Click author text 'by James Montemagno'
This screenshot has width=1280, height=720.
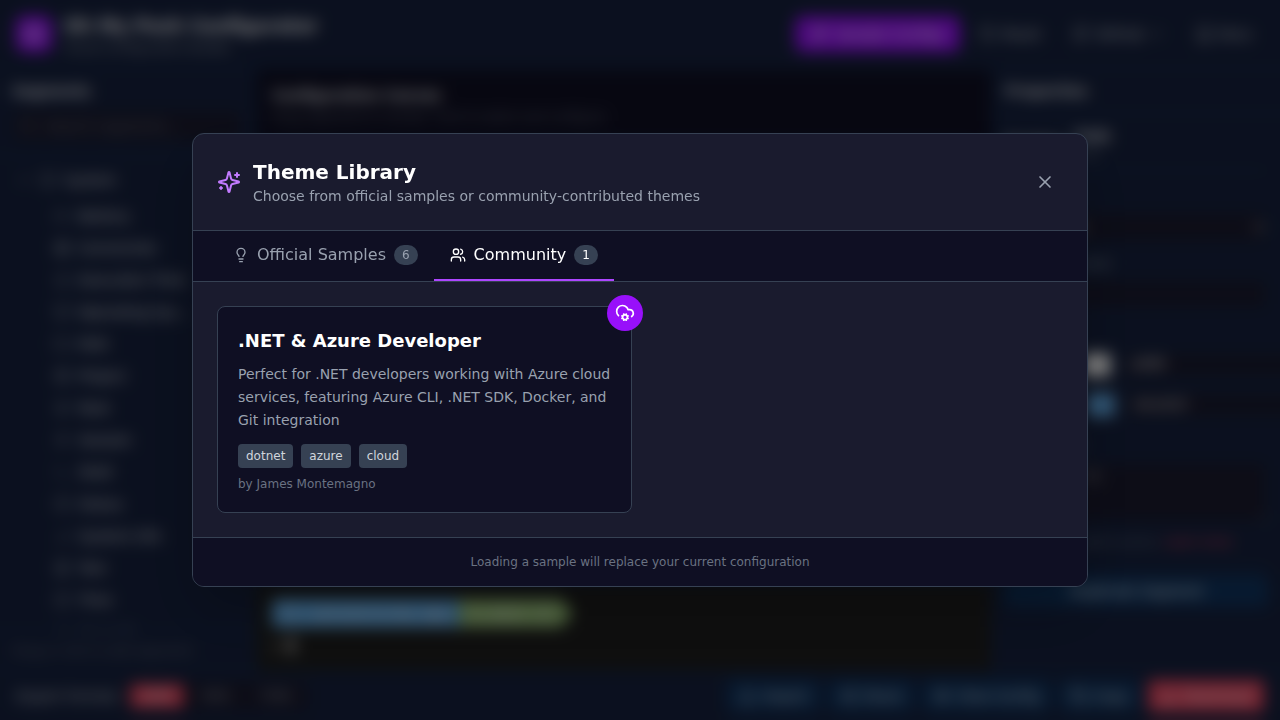[307, 484]
